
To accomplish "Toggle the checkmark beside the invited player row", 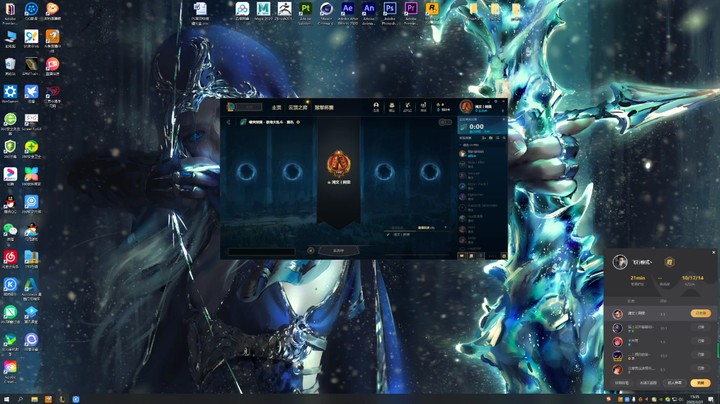I will pyautogui.click(x=388, y=234).
